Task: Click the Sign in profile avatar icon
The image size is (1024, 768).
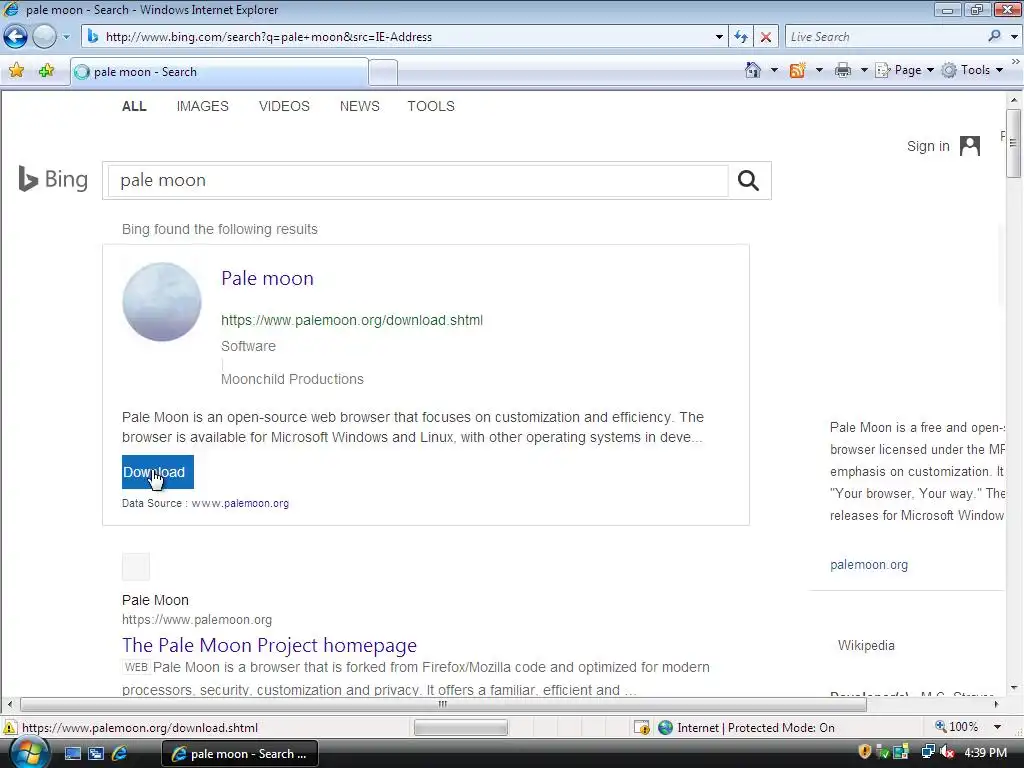Action: (970, 146)
